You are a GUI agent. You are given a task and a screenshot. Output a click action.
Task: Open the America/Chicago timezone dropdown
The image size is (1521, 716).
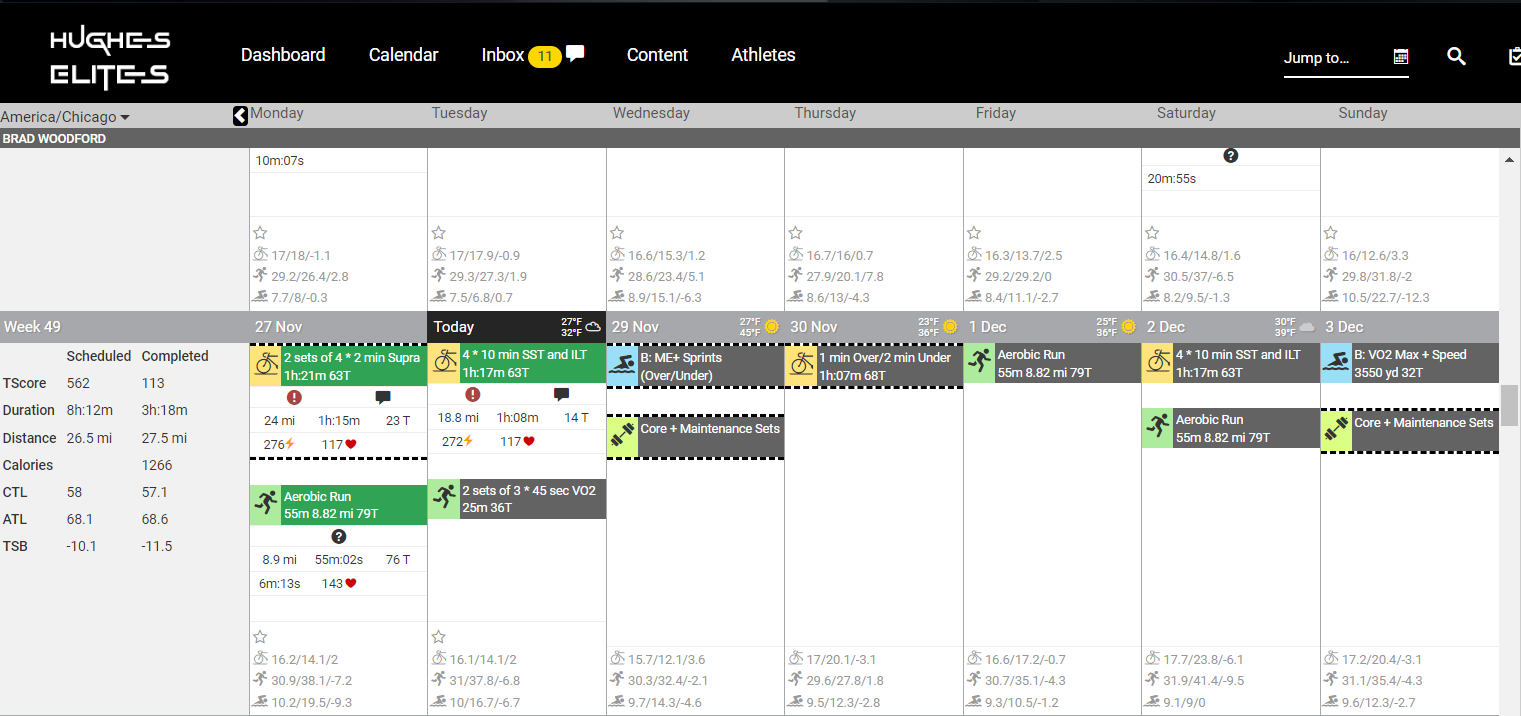[x=66, y=117]
